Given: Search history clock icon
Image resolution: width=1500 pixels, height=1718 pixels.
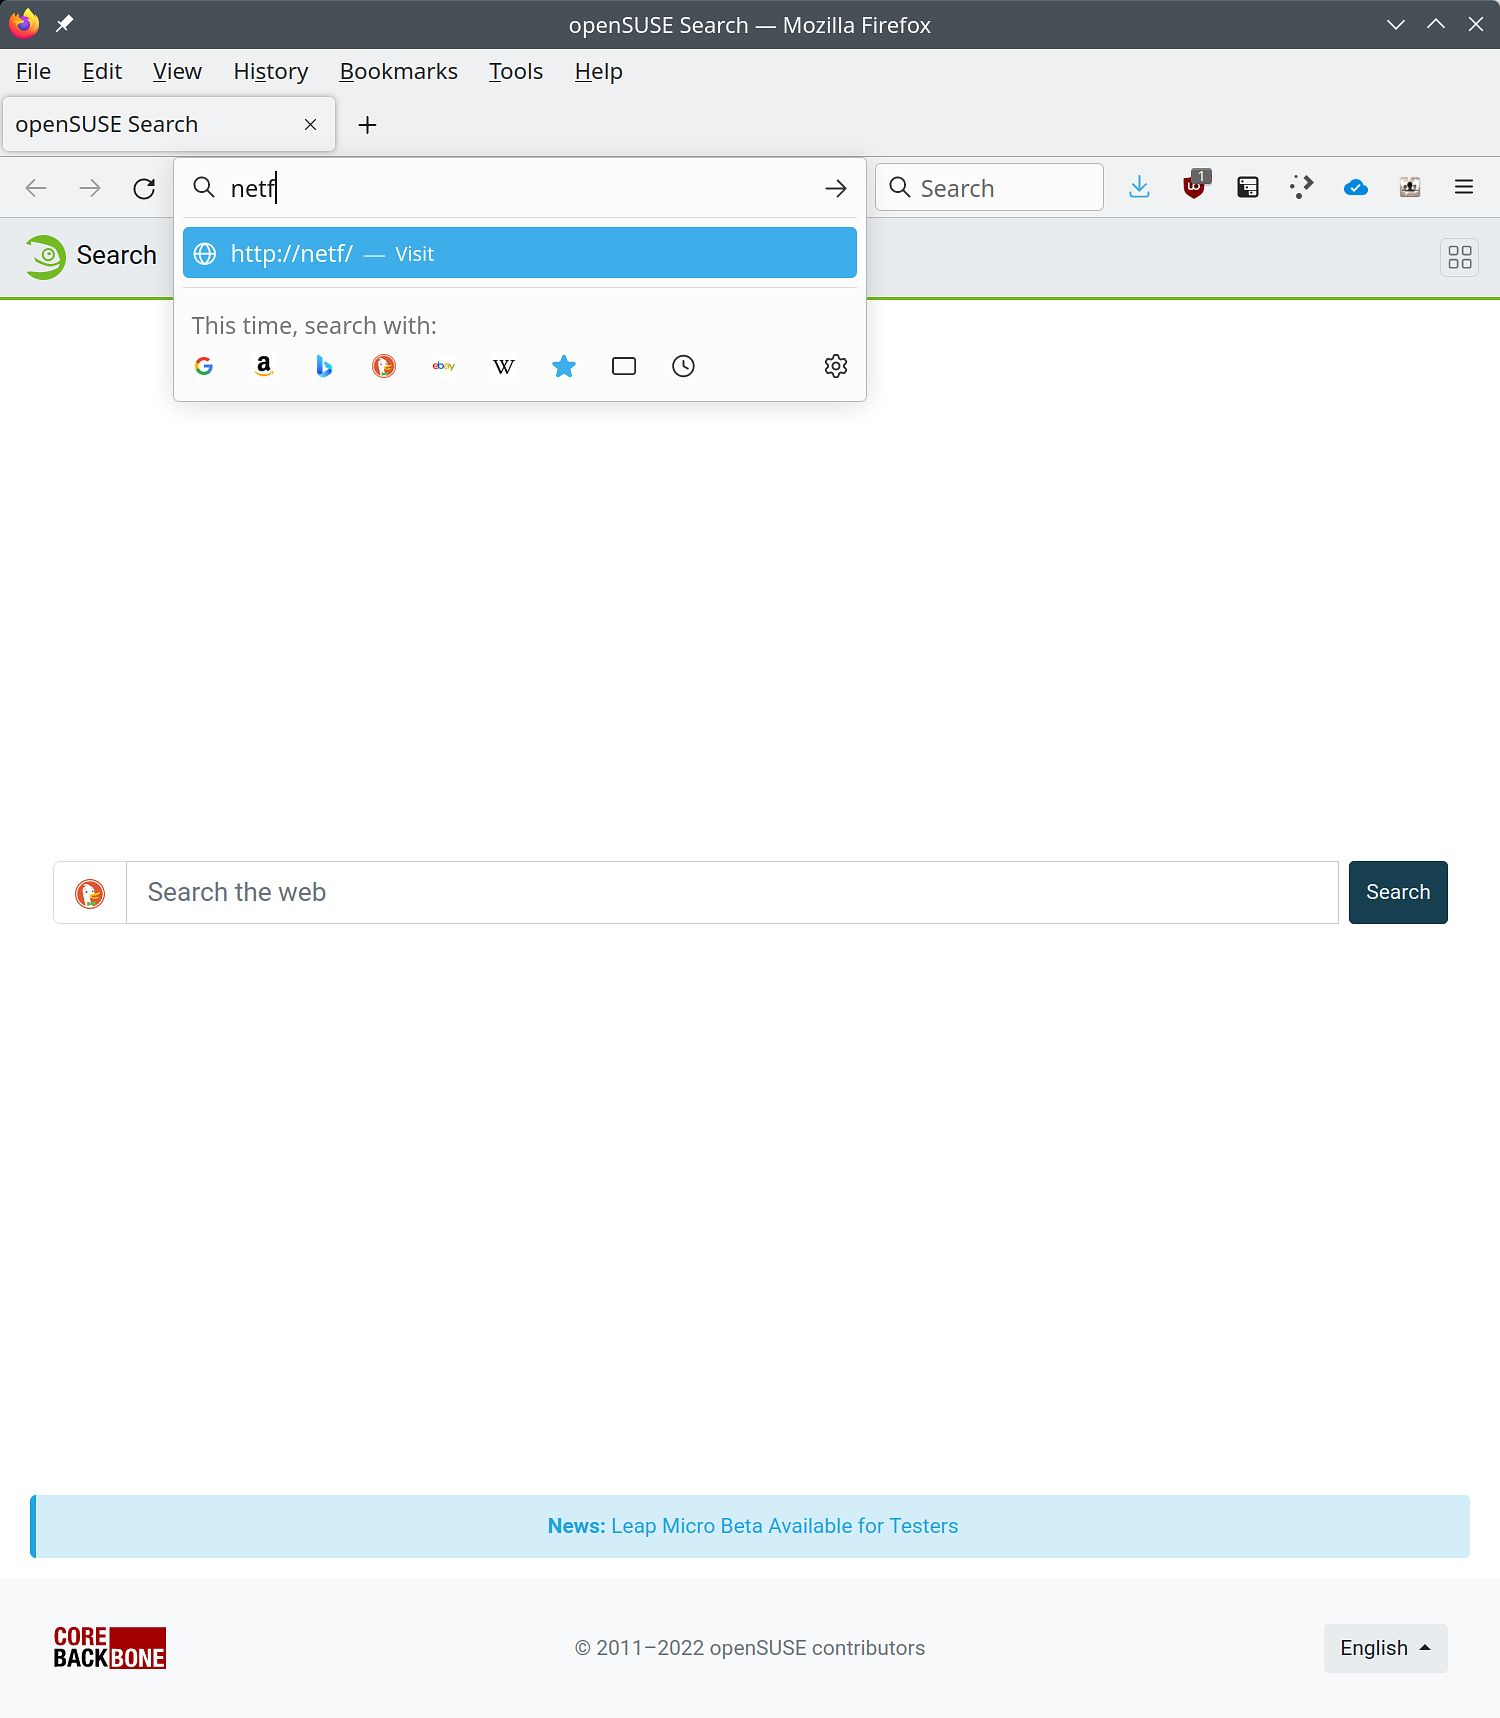Looking at the screenshot, I should point(684,366).
